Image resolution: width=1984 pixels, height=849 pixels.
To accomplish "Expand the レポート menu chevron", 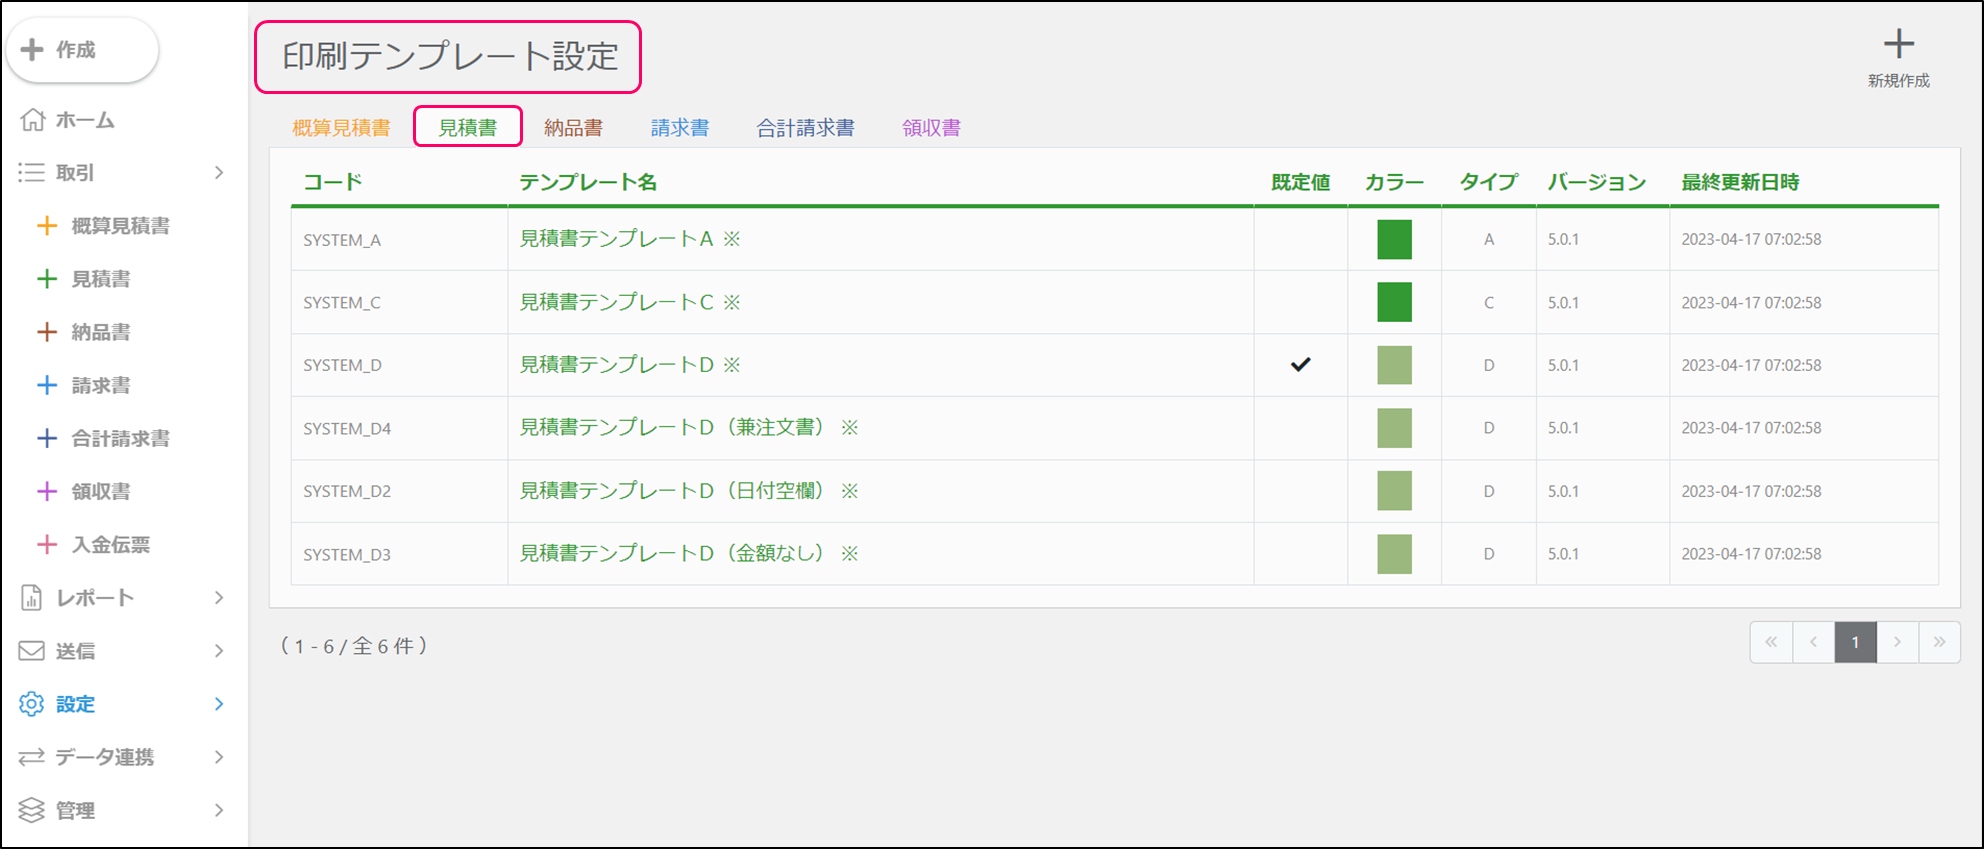I will [219, 598].
